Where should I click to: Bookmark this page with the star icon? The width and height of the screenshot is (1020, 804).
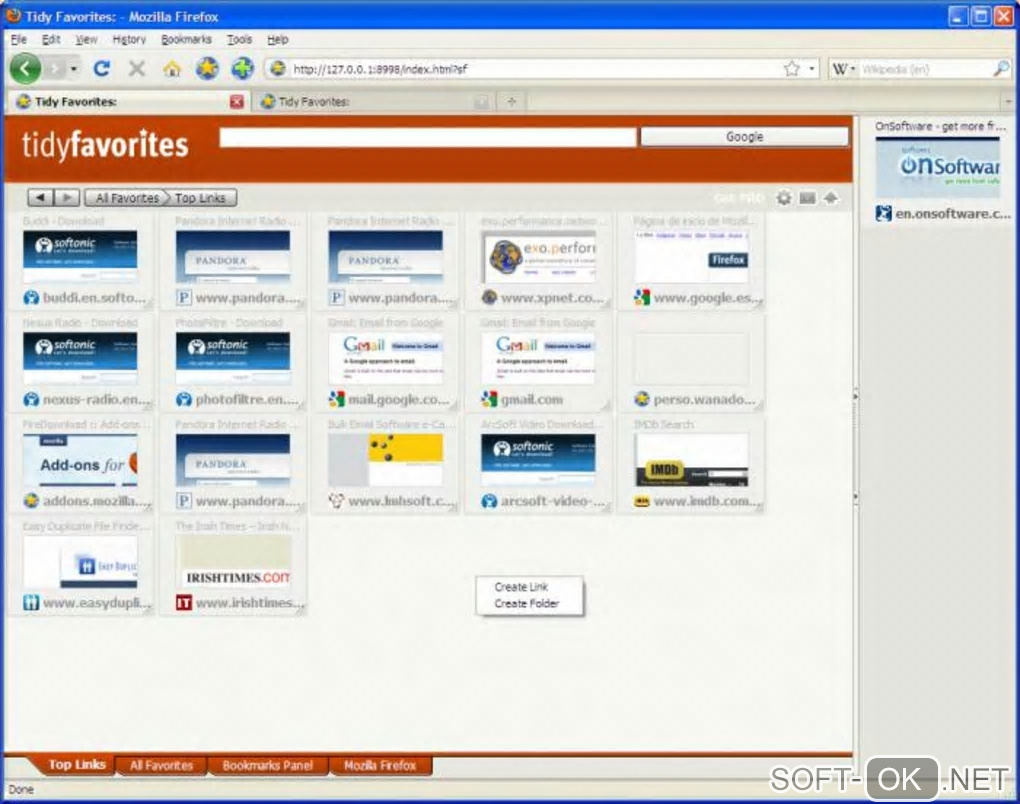click(792, 68)
